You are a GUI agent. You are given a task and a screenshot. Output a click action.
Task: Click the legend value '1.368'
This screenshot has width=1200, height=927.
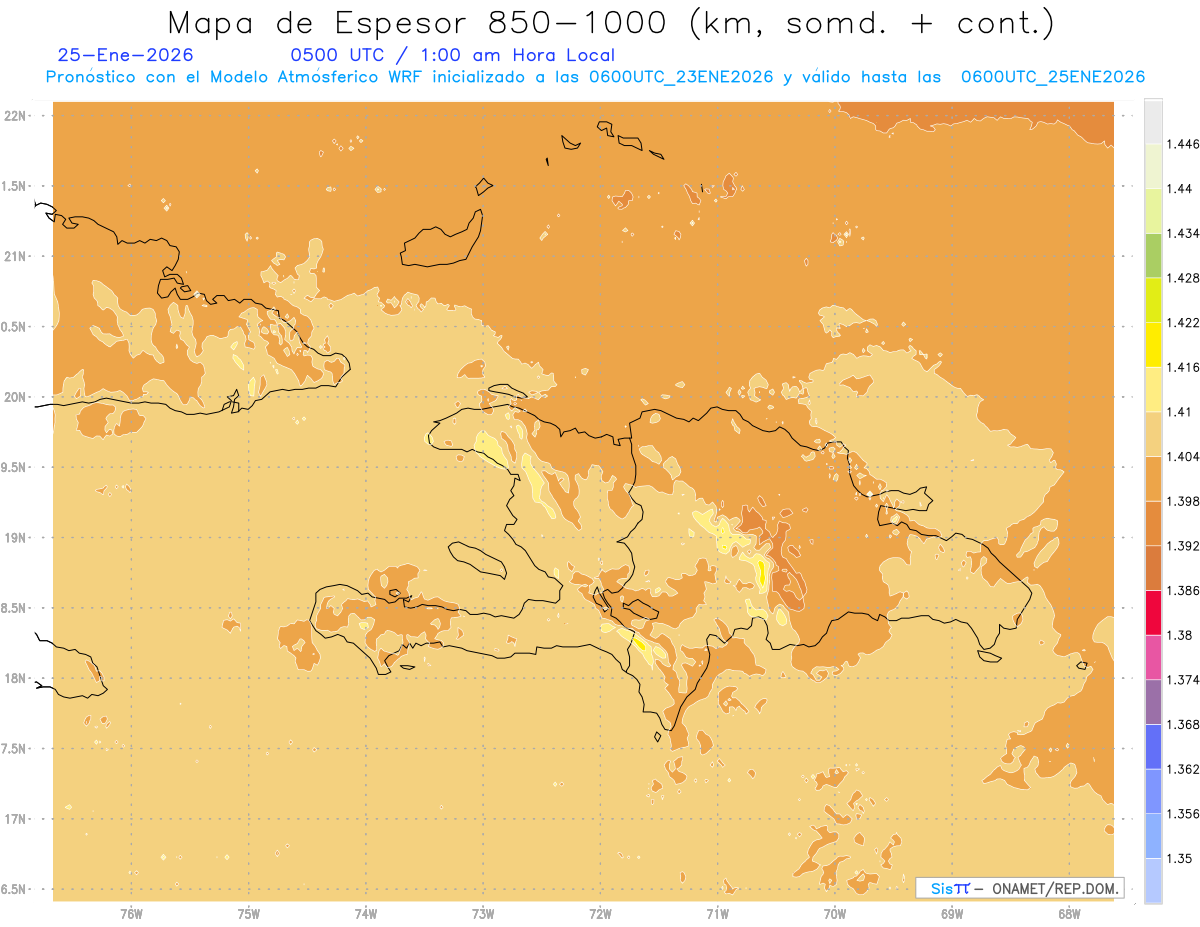pyautogui.click(x=1183, y=724)
